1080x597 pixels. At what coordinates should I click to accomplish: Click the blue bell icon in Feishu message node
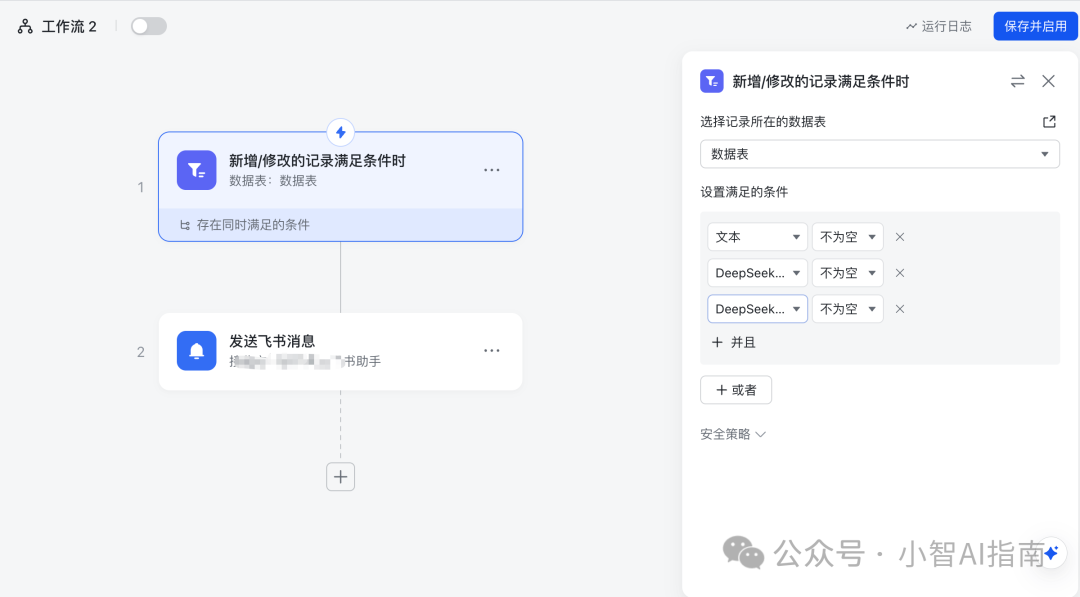point(196,351)
